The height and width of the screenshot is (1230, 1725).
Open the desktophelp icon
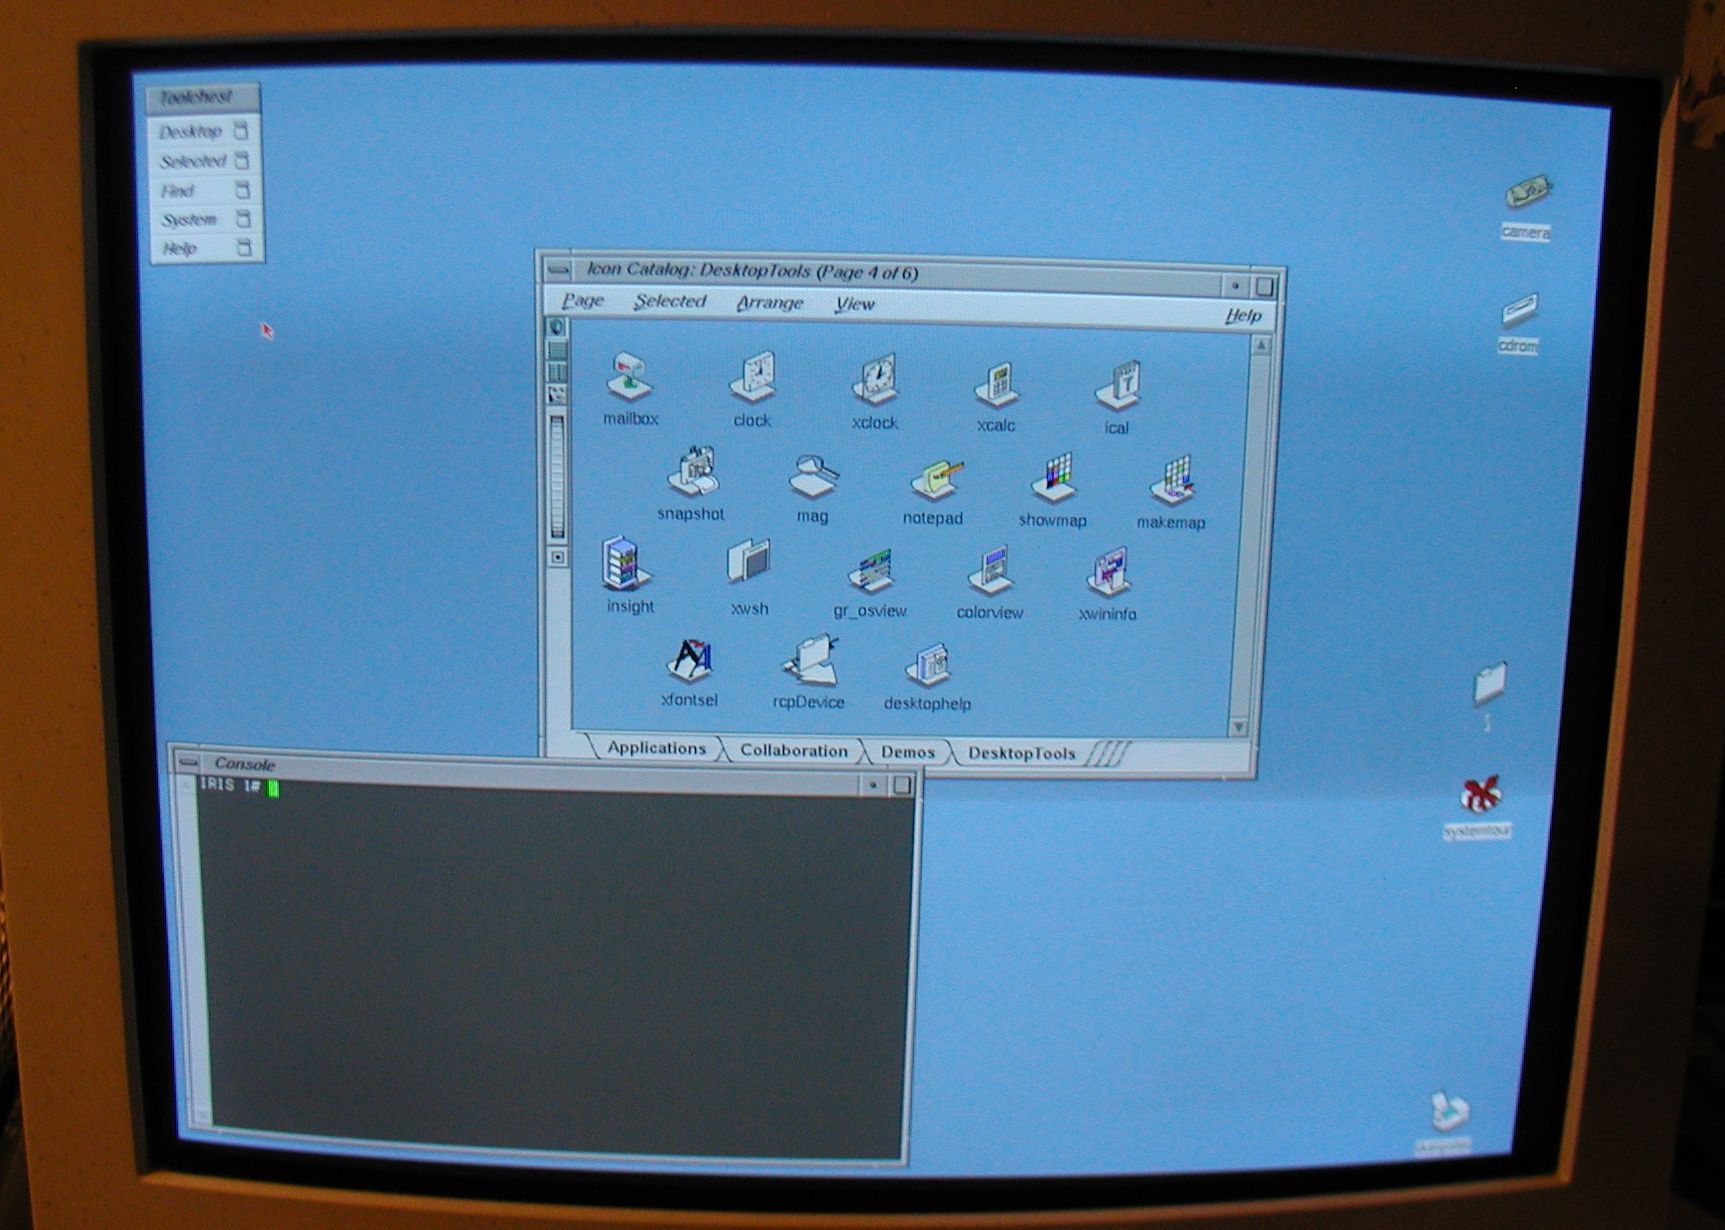point(929,665)
